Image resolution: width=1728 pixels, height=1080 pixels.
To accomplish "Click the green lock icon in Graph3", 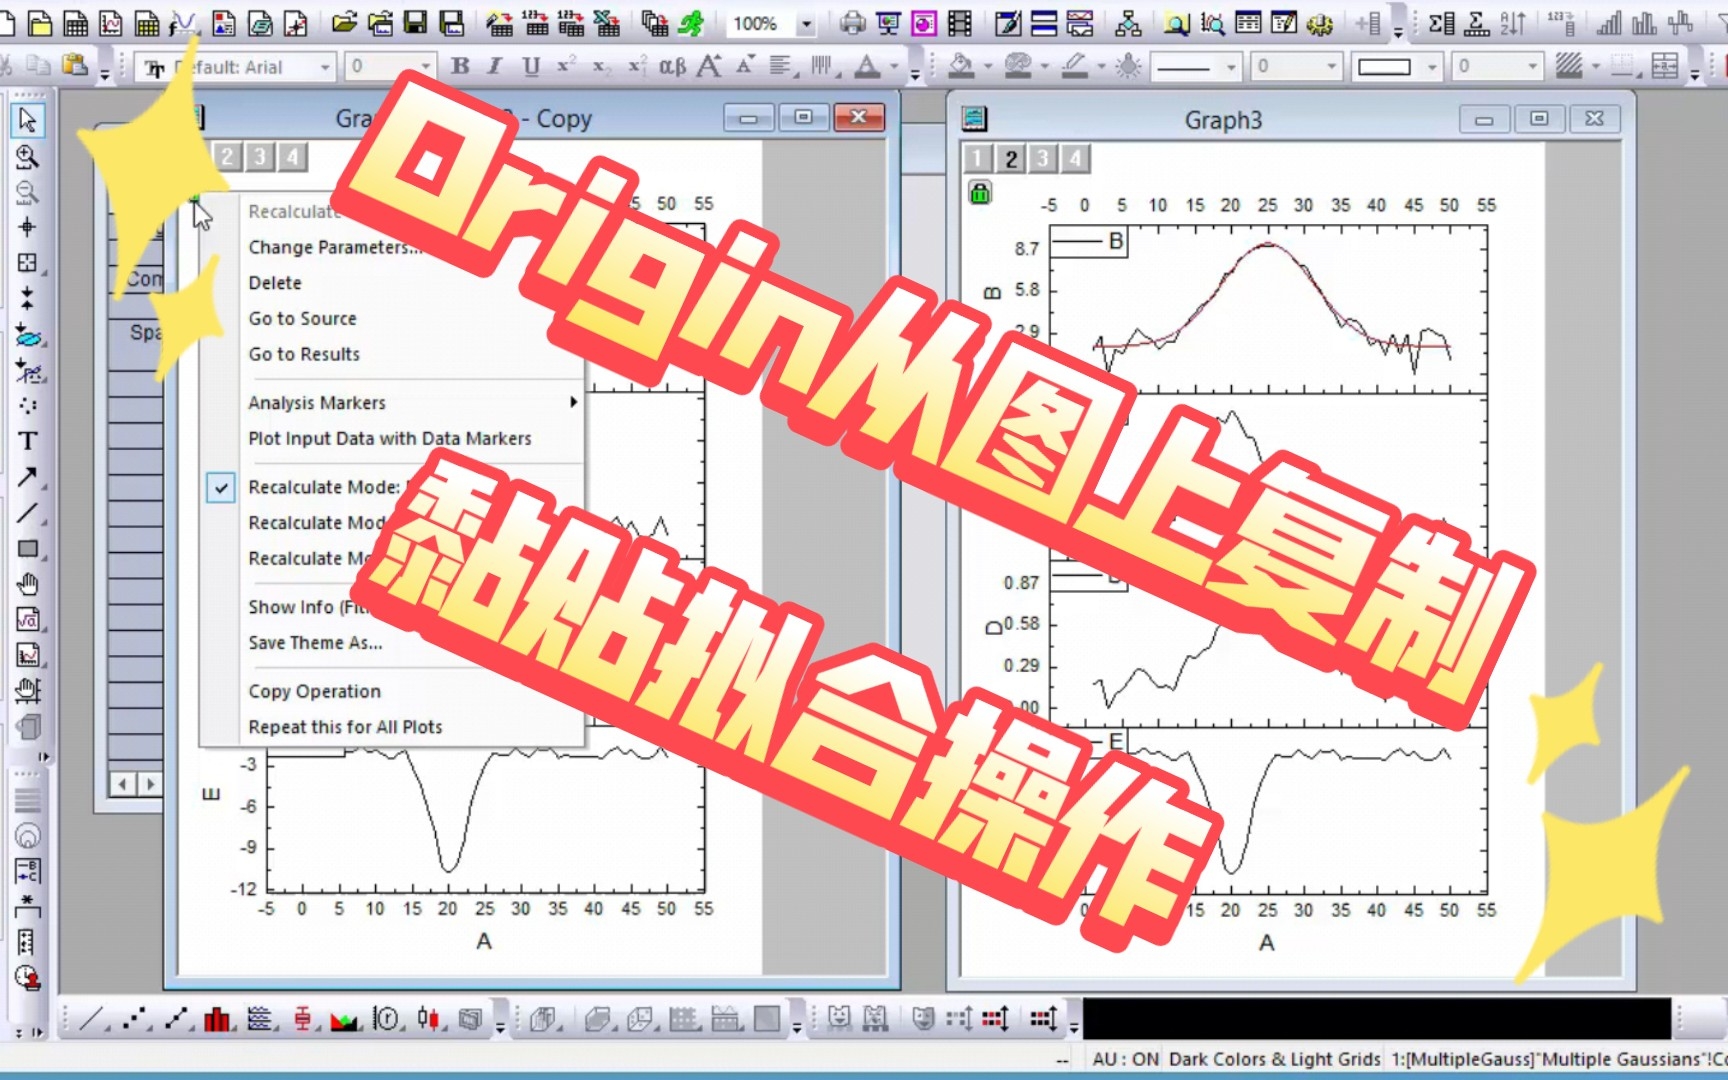I will coord(980,193).
